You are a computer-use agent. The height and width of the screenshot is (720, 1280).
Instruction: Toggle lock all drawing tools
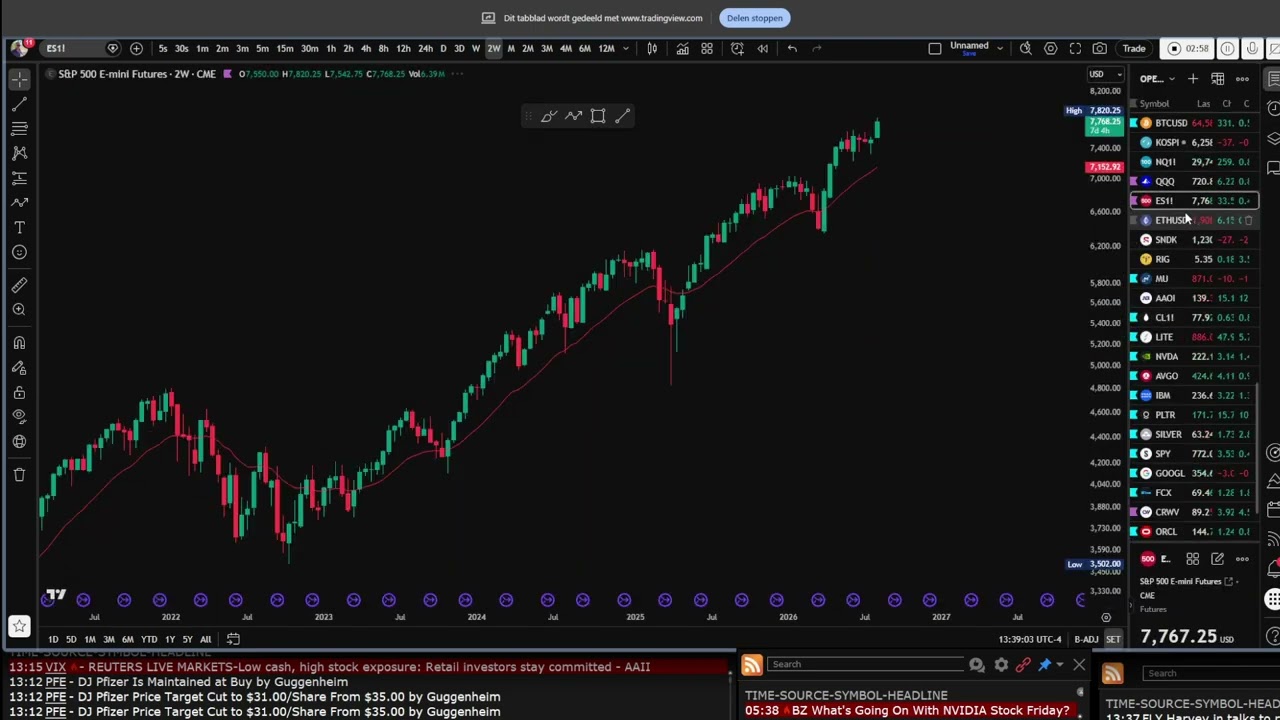coord(19,392)
